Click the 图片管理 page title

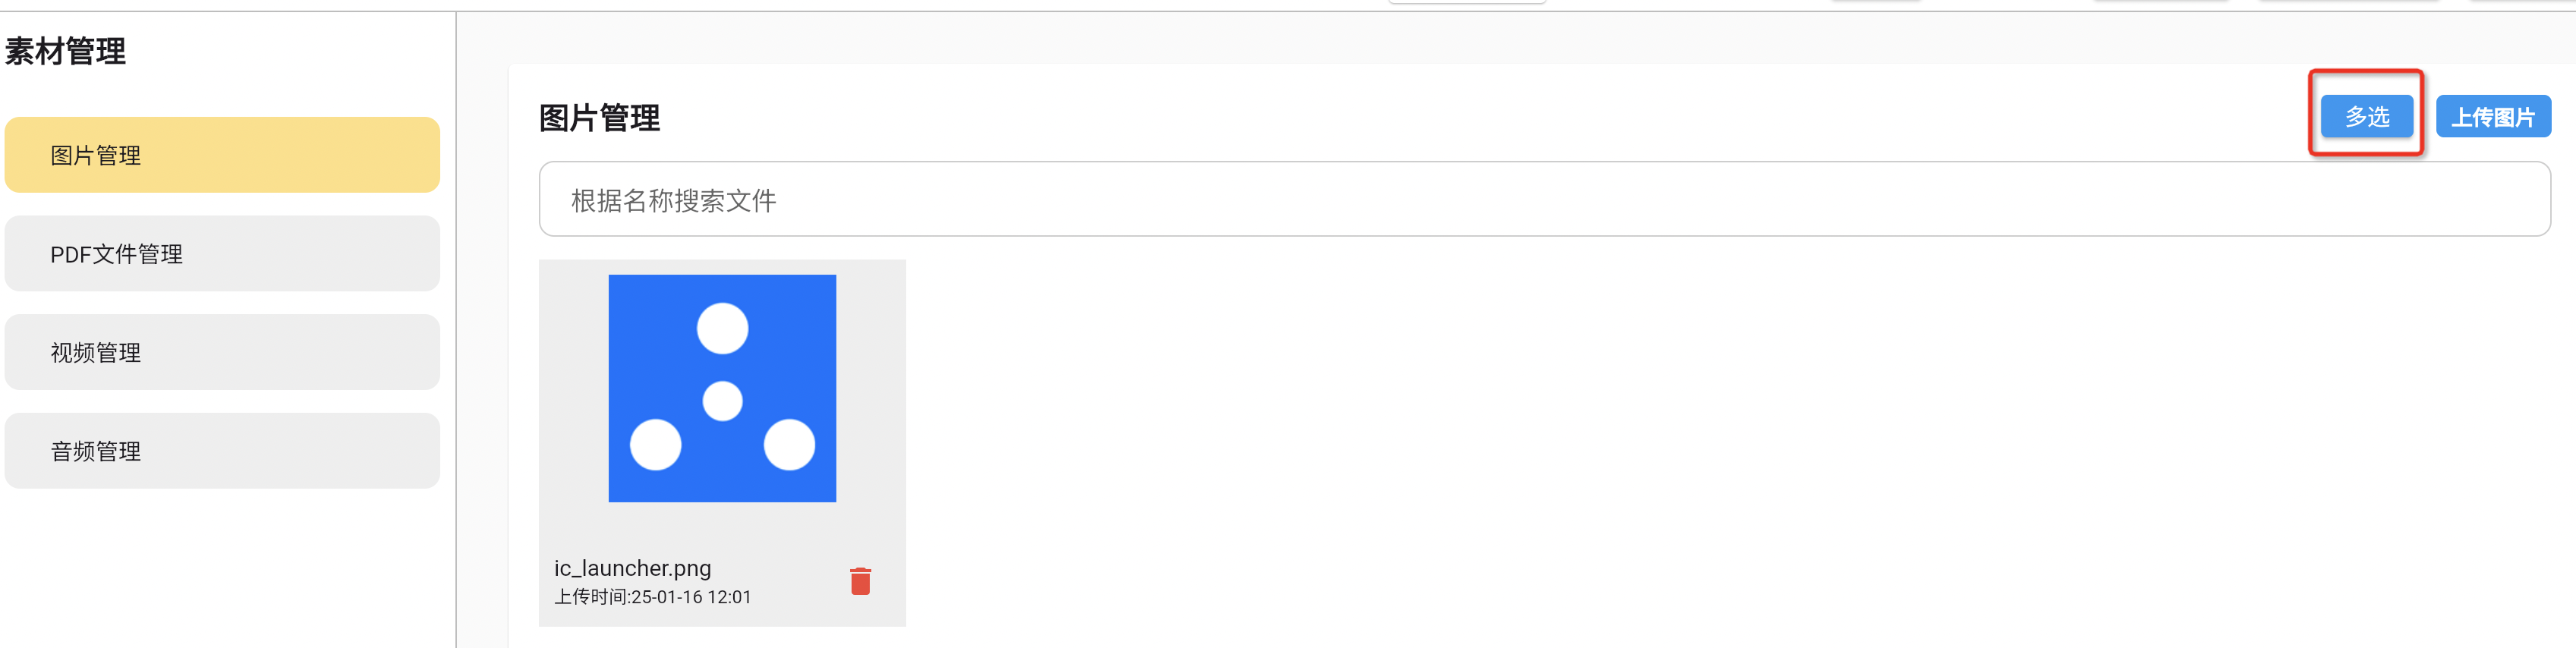[599, 118]
